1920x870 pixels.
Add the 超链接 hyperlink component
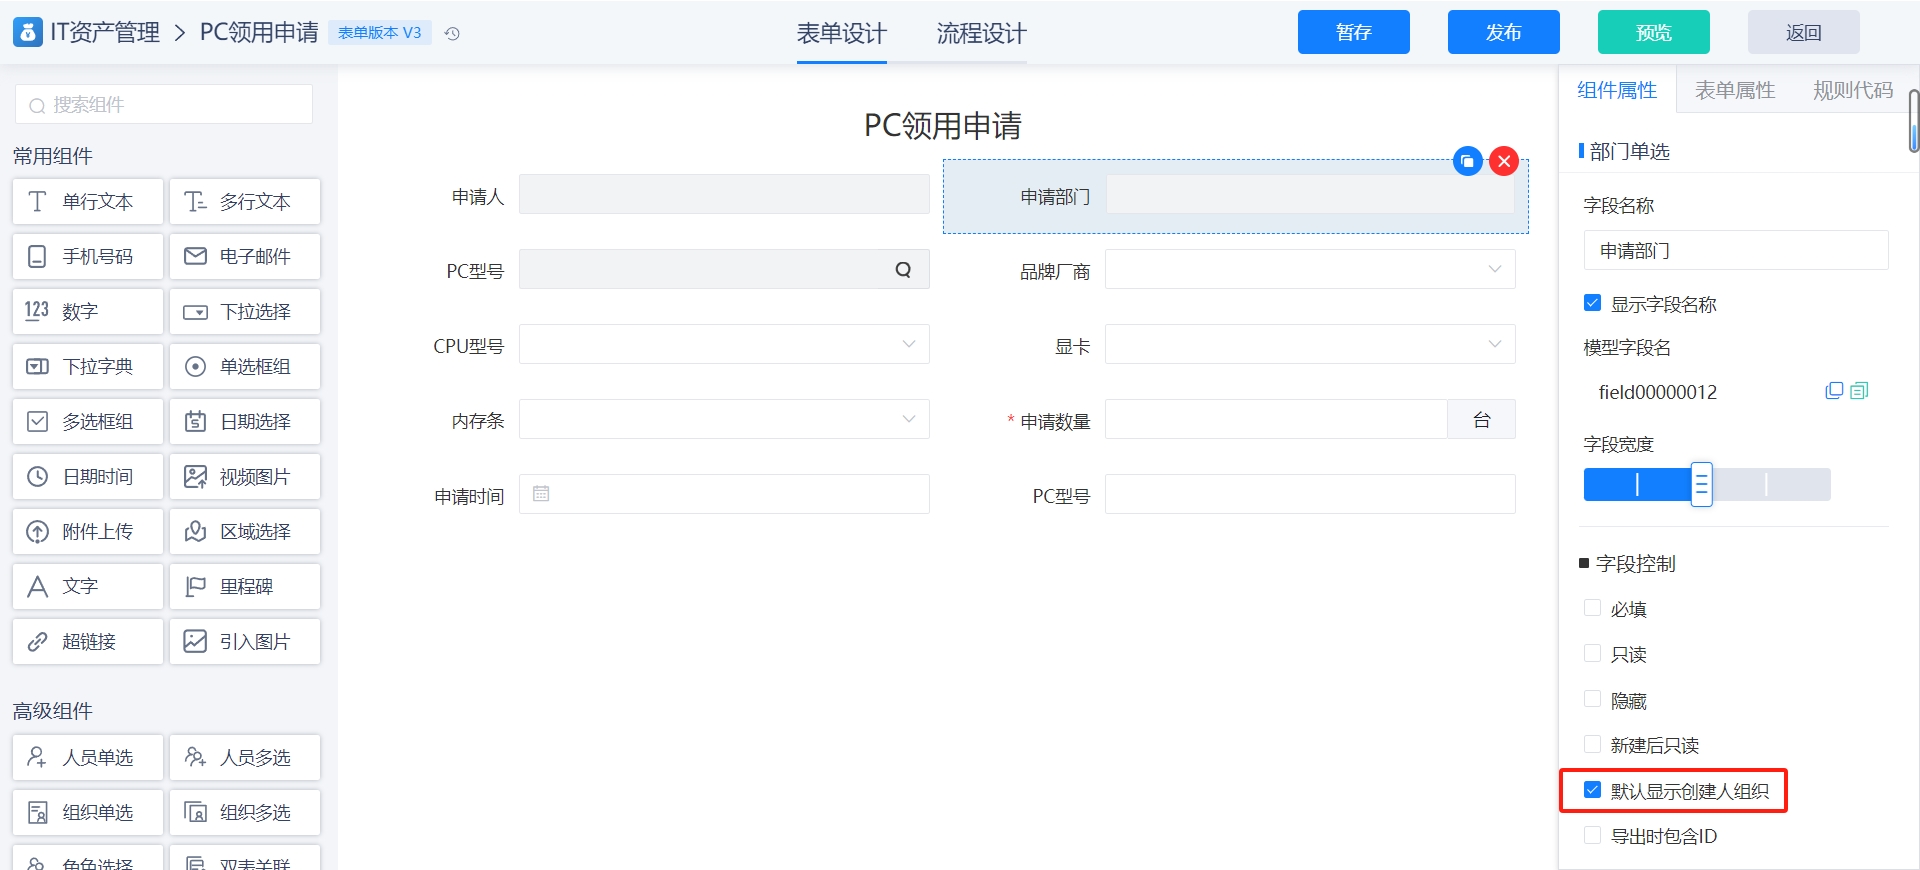(87, 641)
